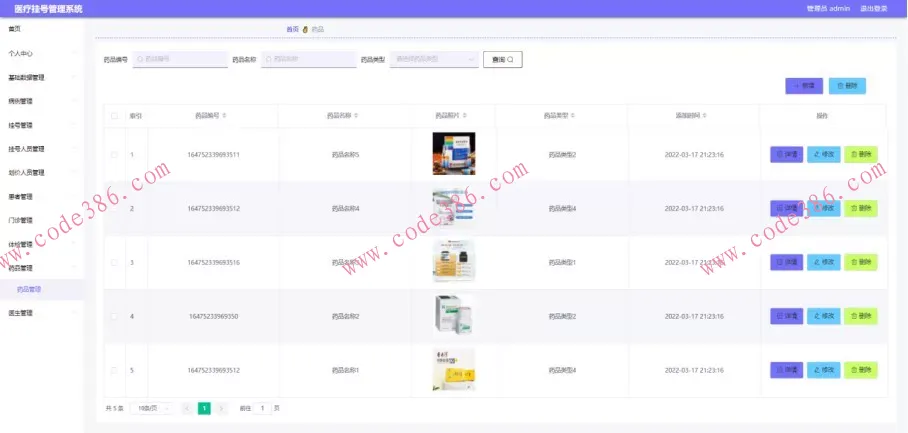Click 医疗挂号管理系统 title in header
The height and width of the screenshot is (433, 908).
tap(49, 9)
